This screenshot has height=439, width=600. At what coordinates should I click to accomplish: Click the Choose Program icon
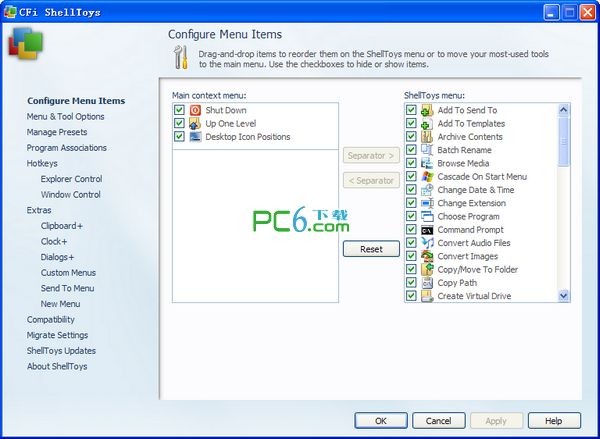coord(427,216)
